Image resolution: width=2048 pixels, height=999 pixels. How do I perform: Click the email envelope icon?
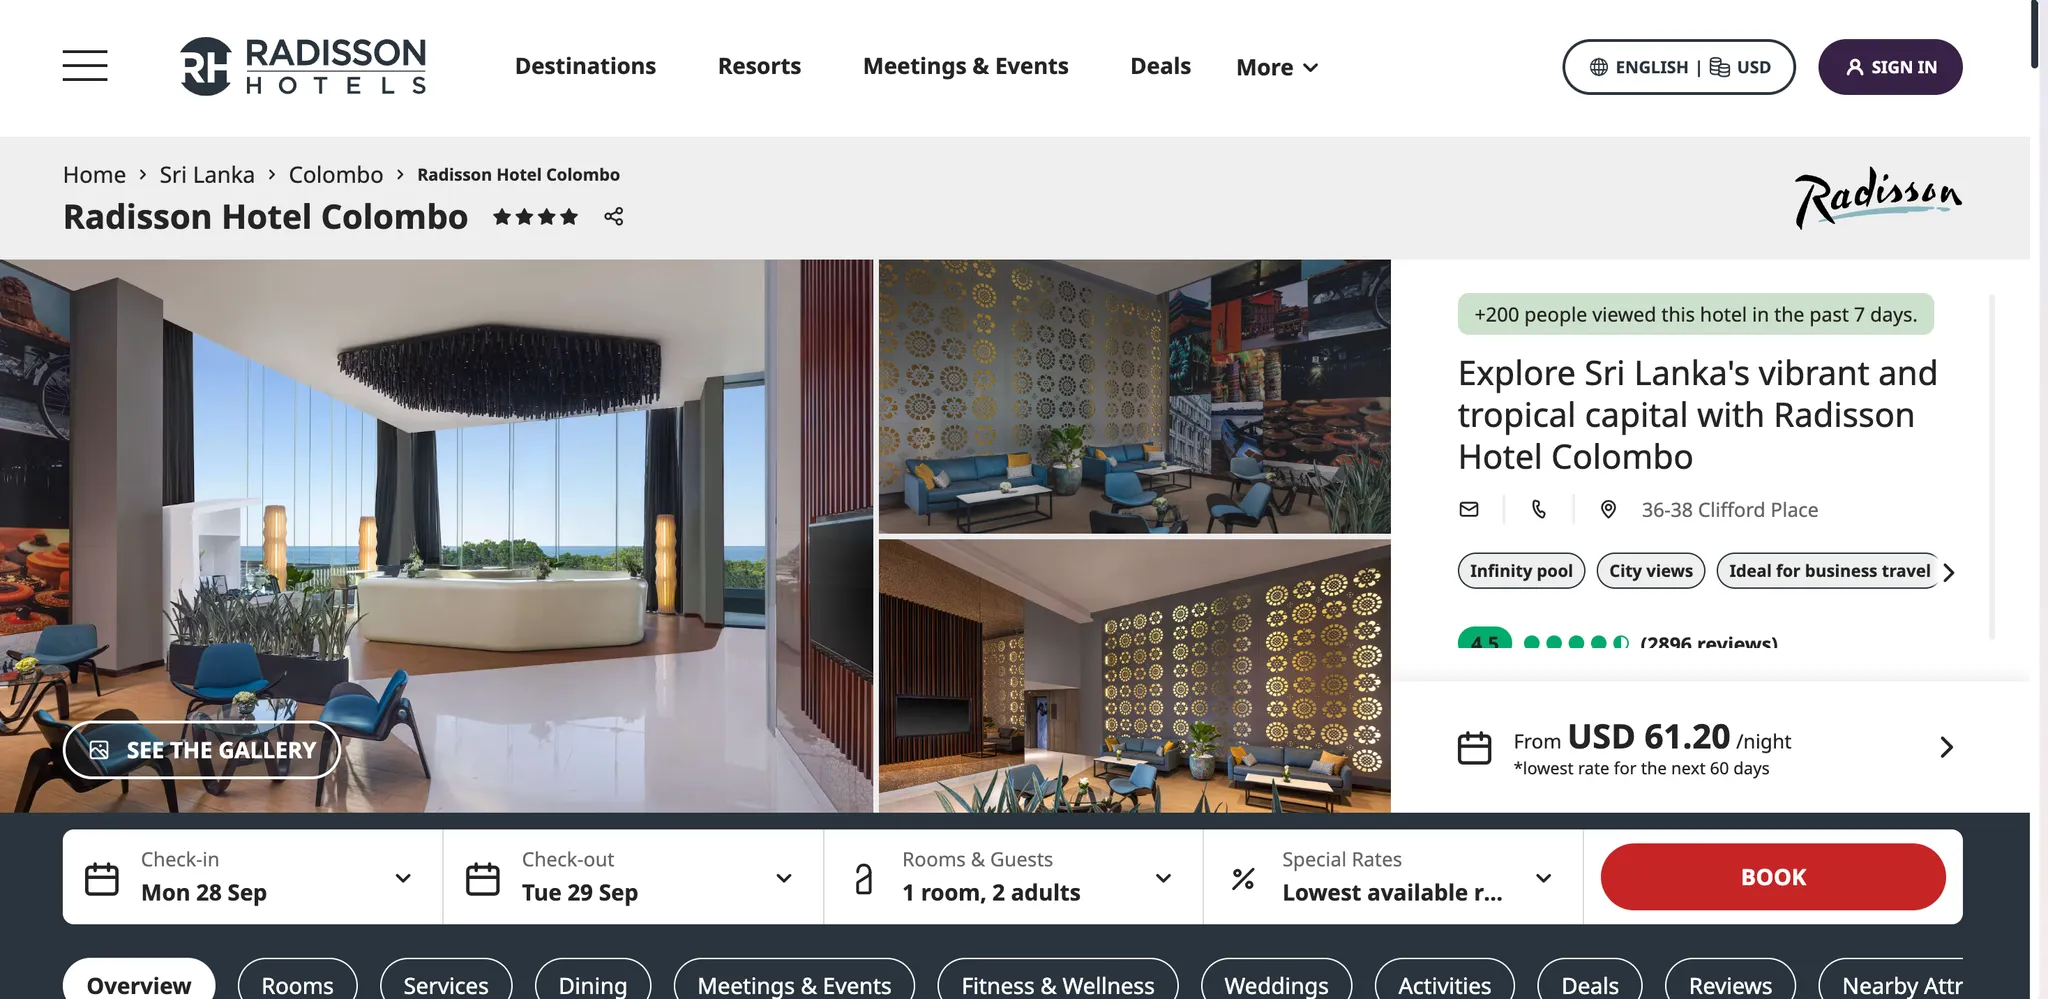[x=1469, y=509]
